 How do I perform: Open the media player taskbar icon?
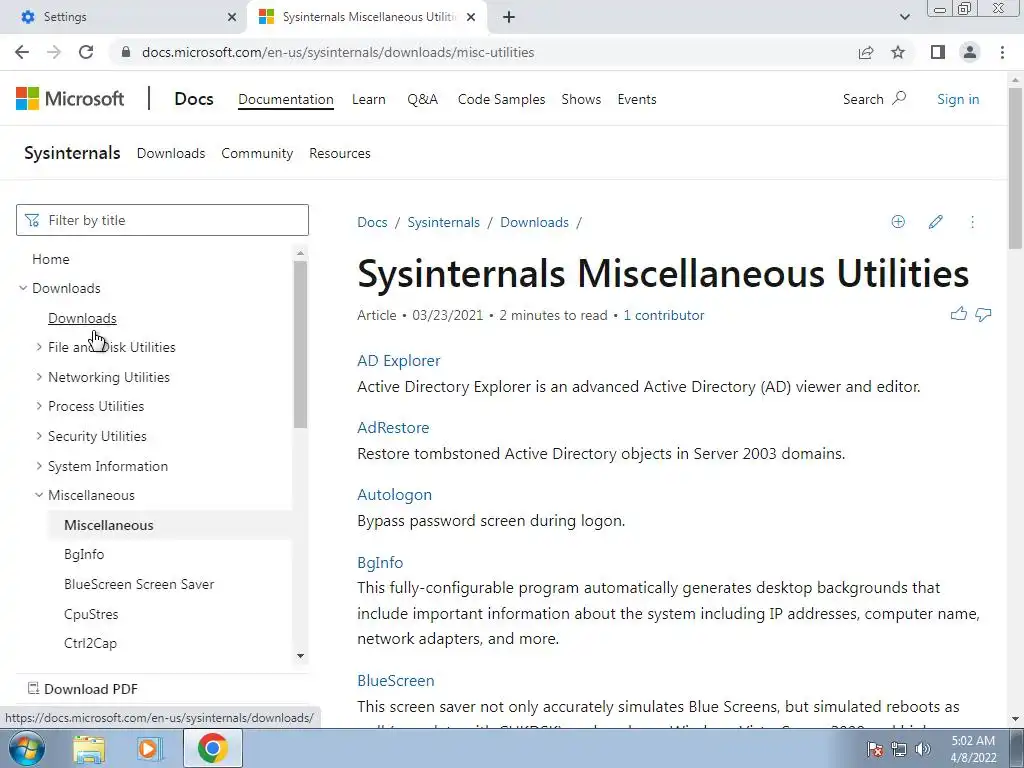pyautogui.click(x=150, y=748)
